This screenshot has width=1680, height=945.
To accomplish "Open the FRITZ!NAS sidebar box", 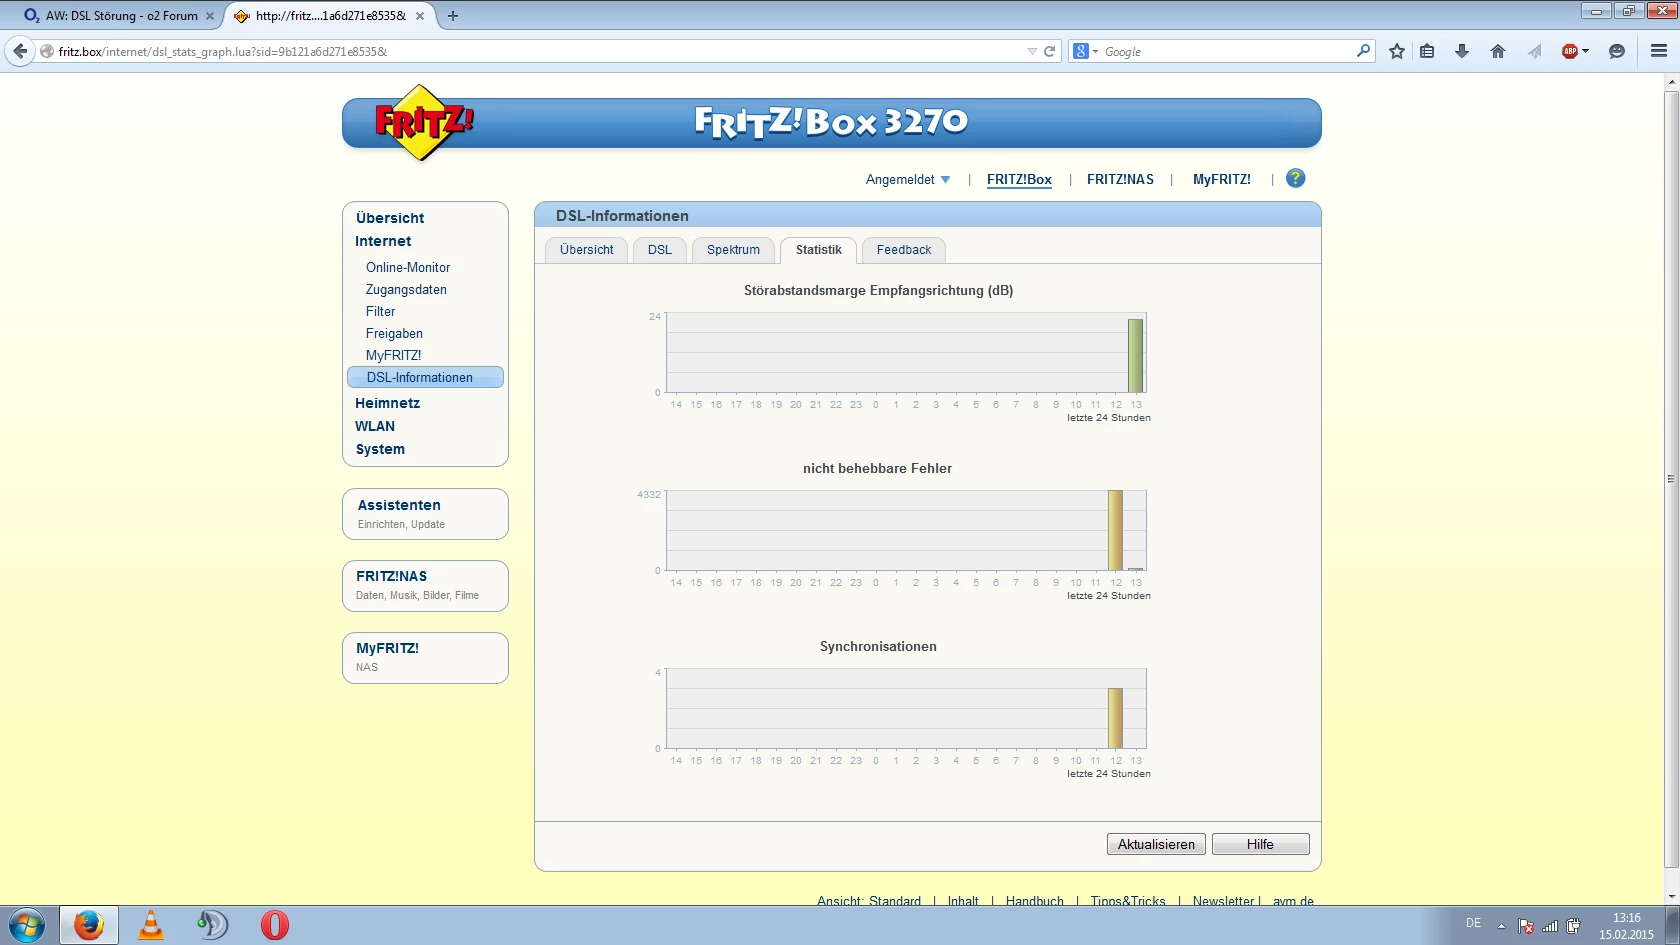I will click(425, 586).
